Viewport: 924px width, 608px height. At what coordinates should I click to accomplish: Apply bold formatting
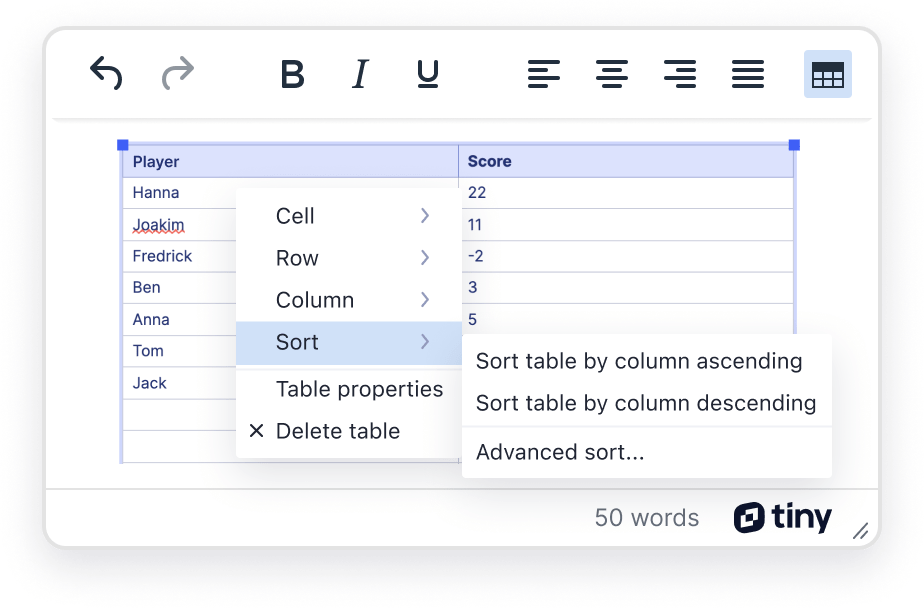[x=292, y=74]
